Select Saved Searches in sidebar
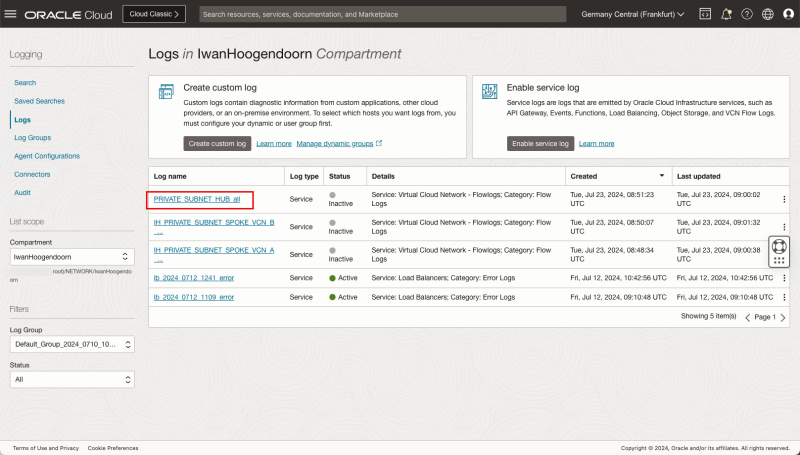Image resolution: width=800 pixels, height=455 pixels. coord(39,101)
